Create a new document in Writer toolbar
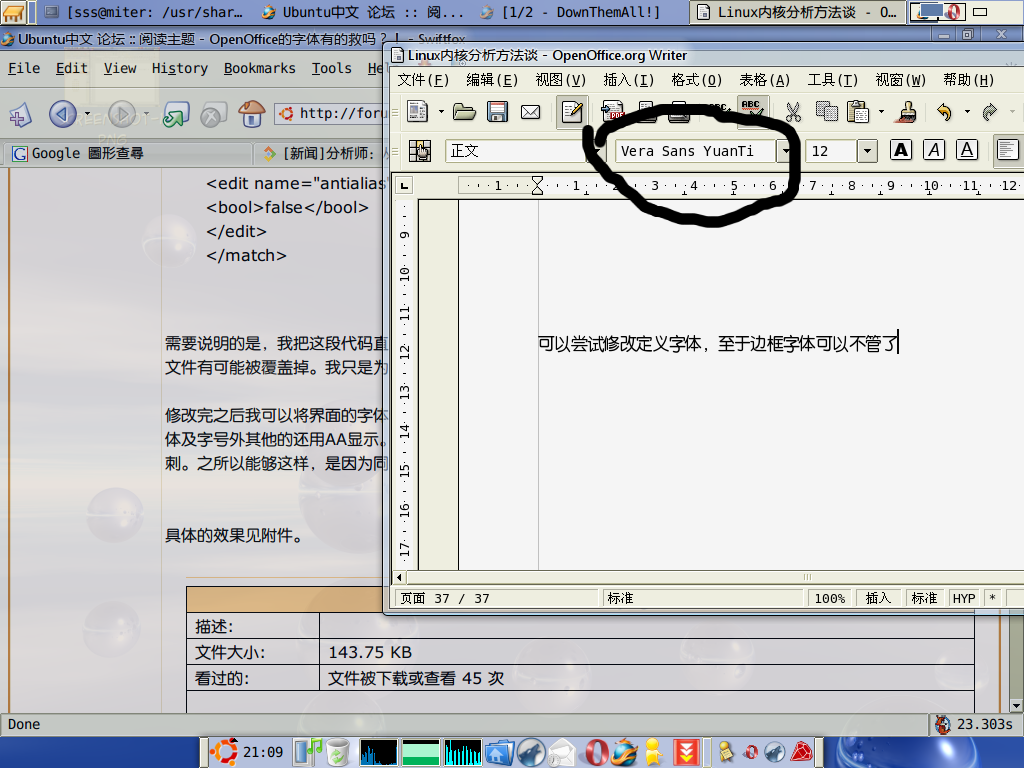This screenshot has width=1024, height=768. [x=417, y=112]
